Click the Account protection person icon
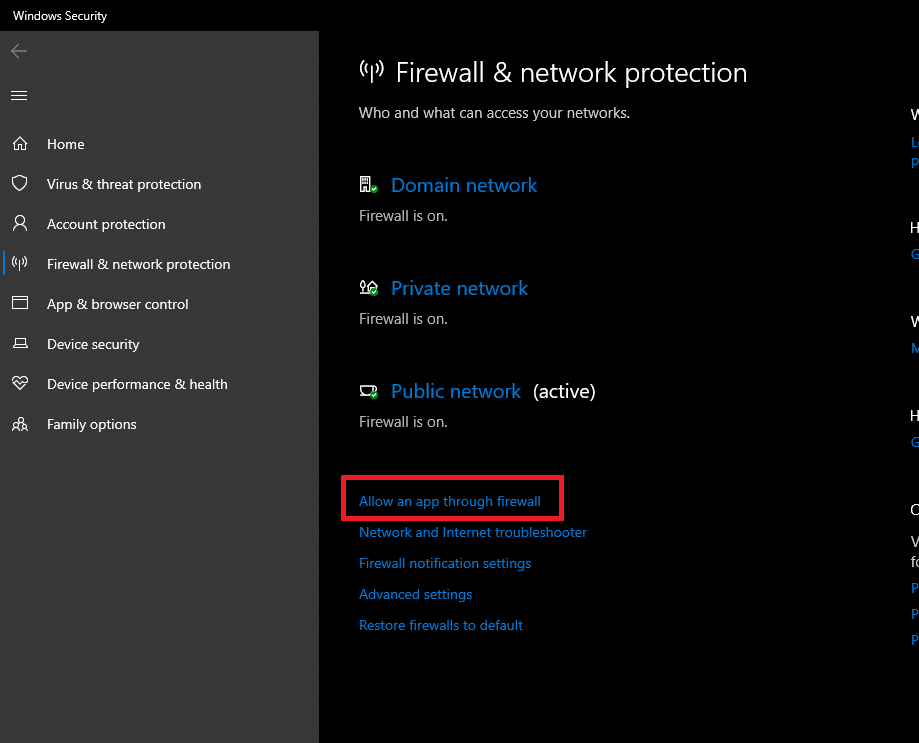919x743 pixels. point(19,224)
